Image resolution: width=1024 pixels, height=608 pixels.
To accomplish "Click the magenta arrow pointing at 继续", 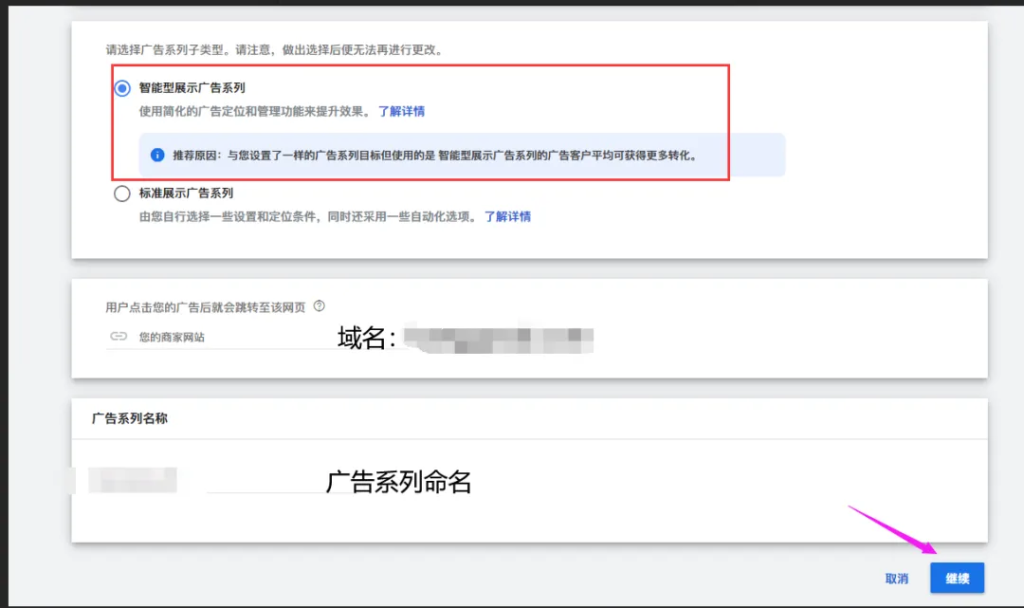I will click(x=893, y=529).
